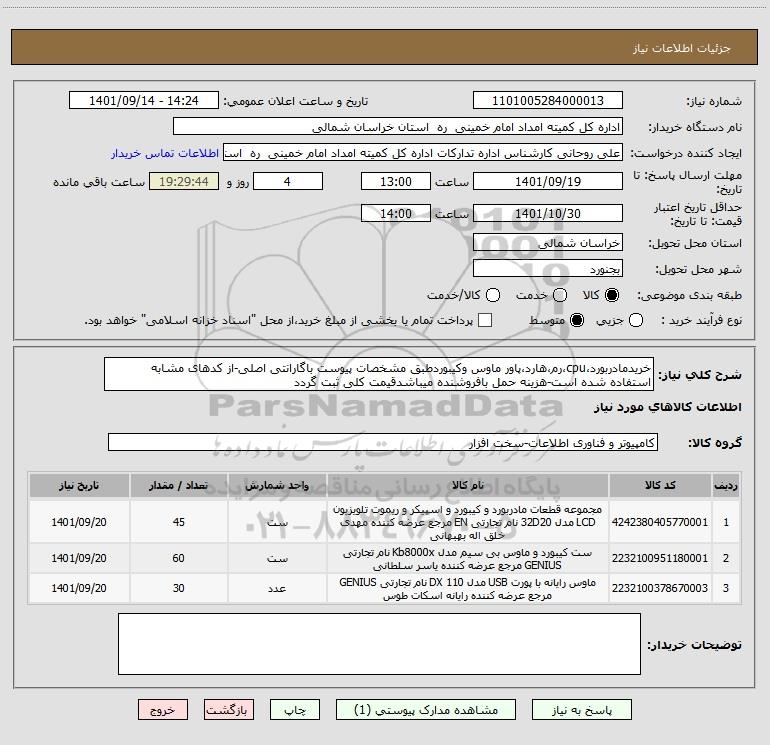Click quantity 45 in row 1
This screenshot has width=770, height=745.
(179, 522)
